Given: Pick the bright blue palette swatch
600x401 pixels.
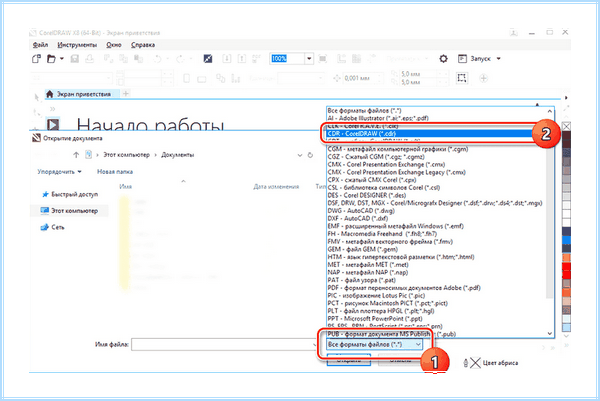Looking at the screenshot, I should point(566,240).
